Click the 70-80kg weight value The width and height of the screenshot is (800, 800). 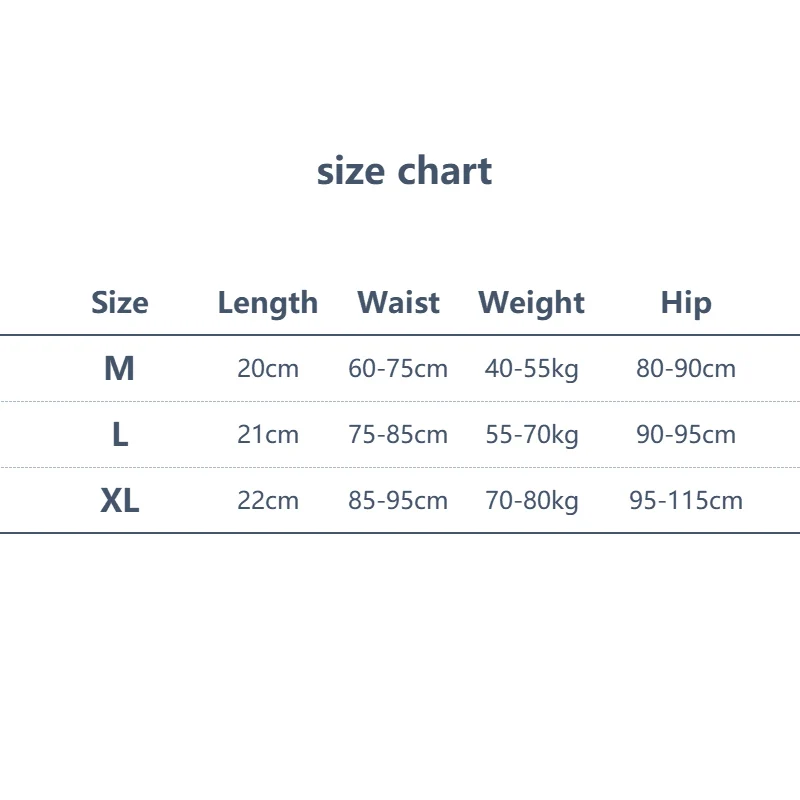coord(531,500)
